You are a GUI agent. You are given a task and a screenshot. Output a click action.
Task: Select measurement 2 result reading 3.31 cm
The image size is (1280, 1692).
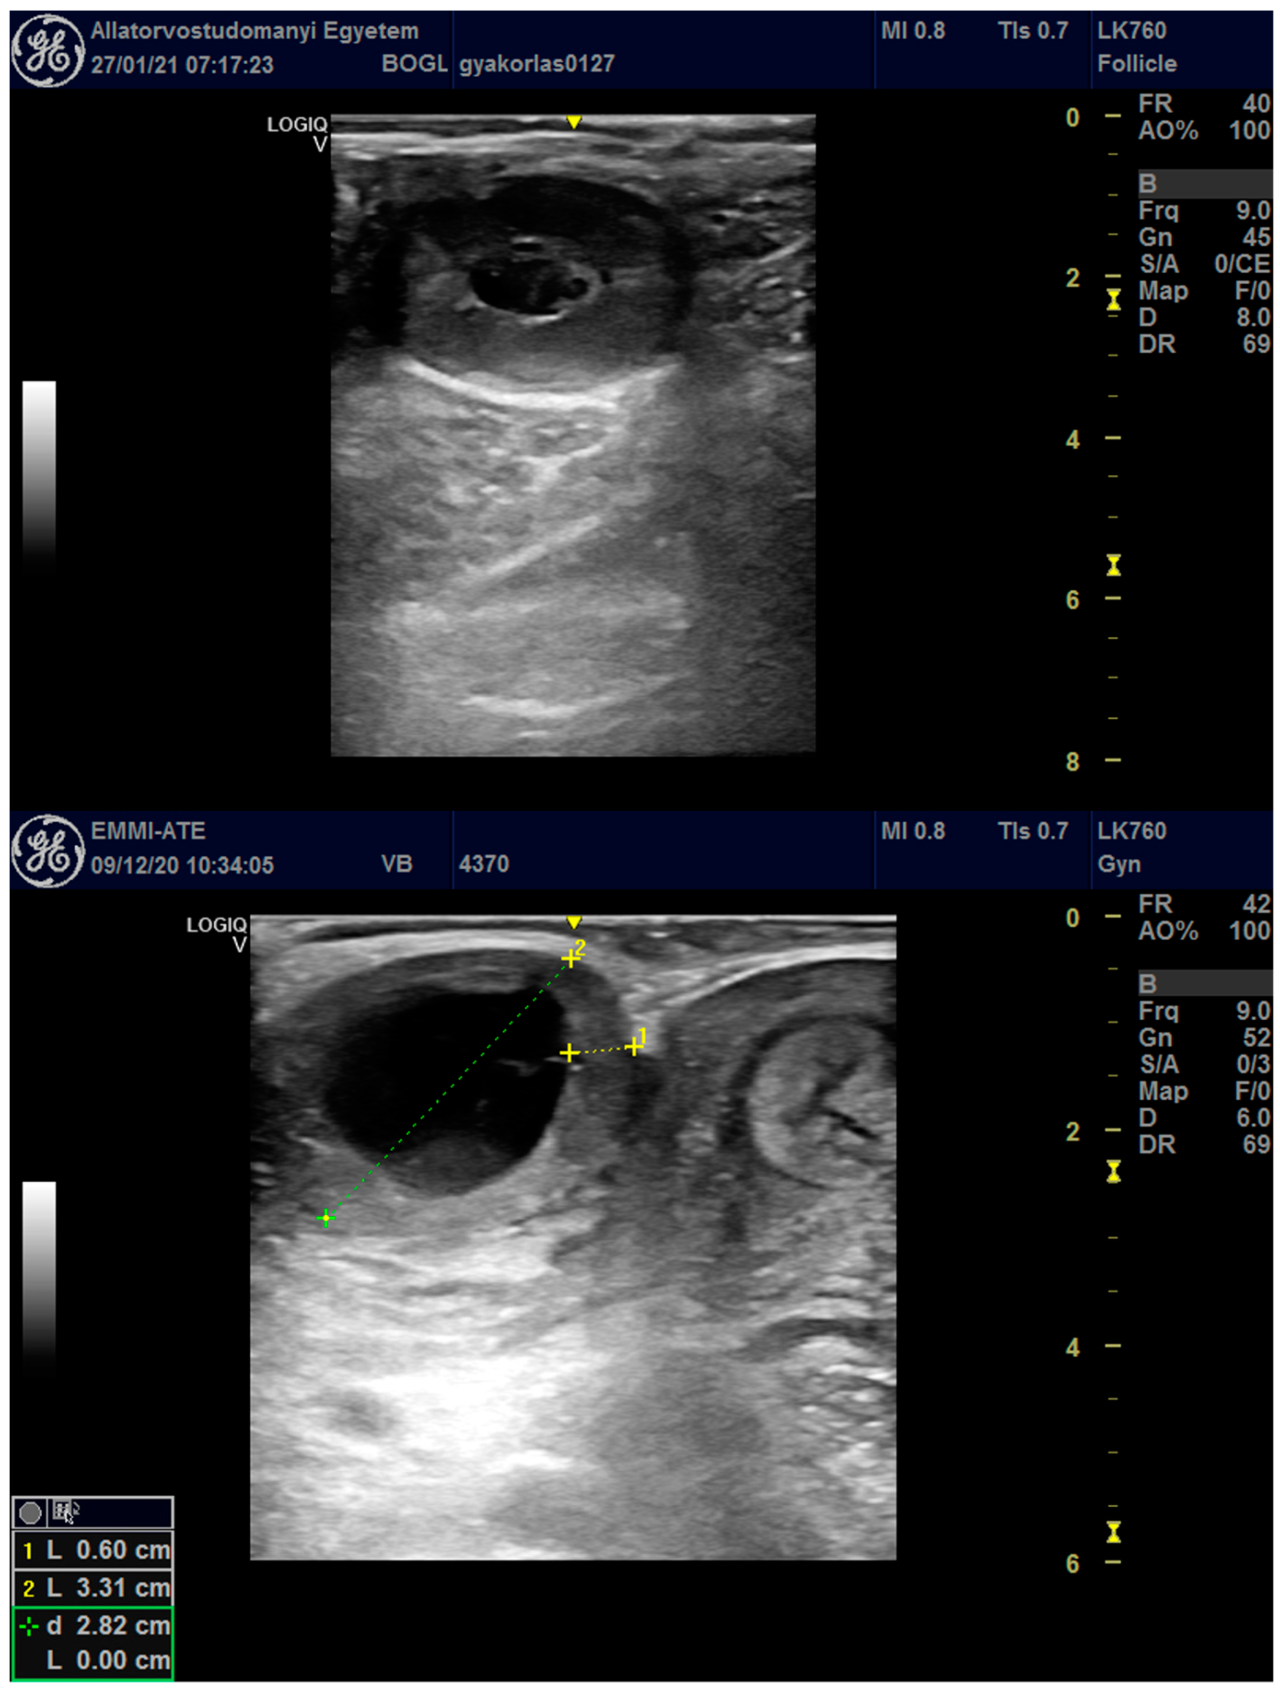coord(93,1588)
